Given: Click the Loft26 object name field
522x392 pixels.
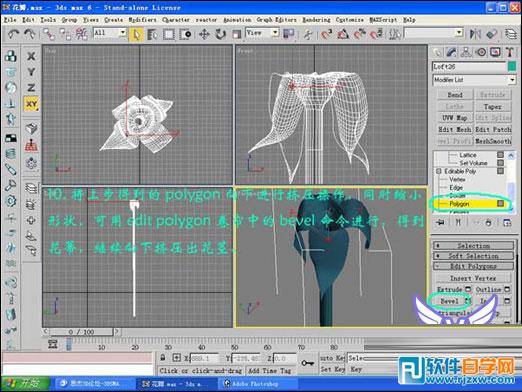Looking at the screenshot, I should [469, 67].
